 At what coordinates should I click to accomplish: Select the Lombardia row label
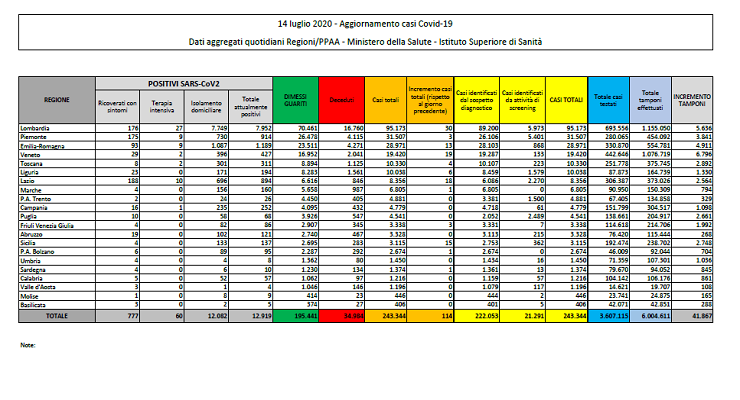point(36,128)
